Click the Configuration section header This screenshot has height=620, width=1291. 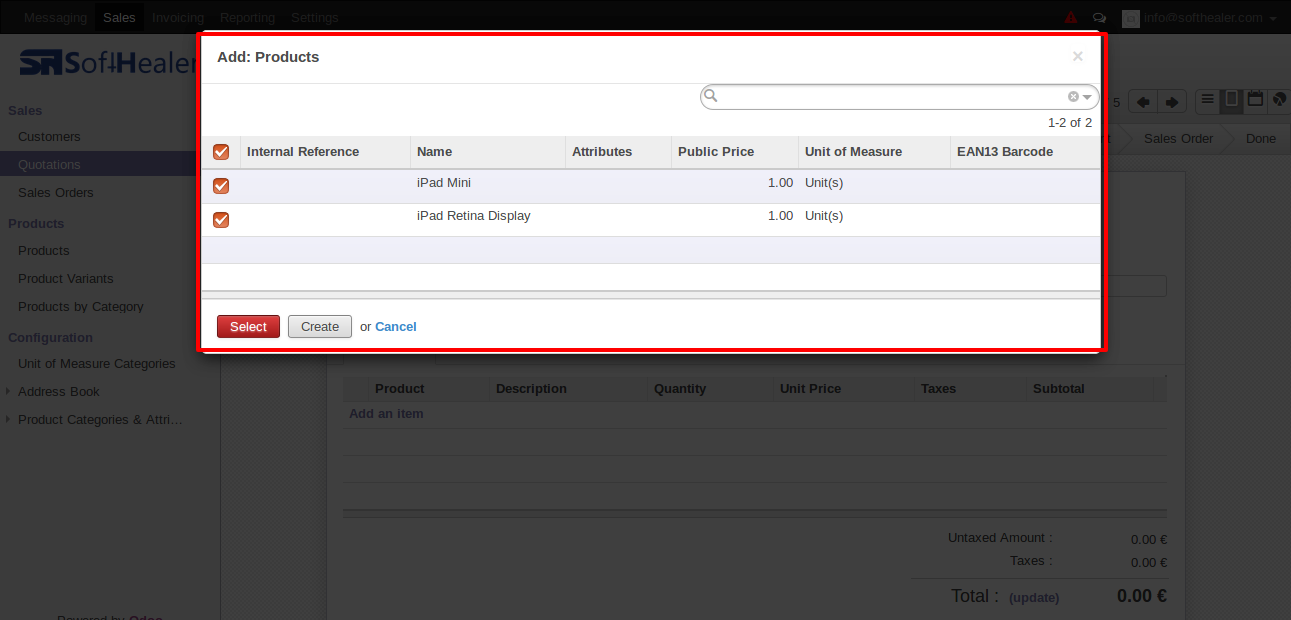point(50,338)
